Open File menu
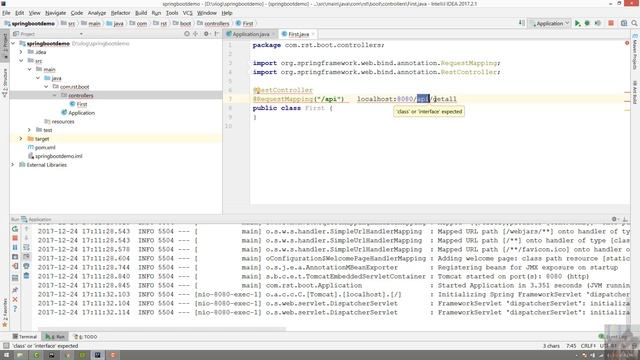This screenshot has width=640, height=360. click(6, 13)
